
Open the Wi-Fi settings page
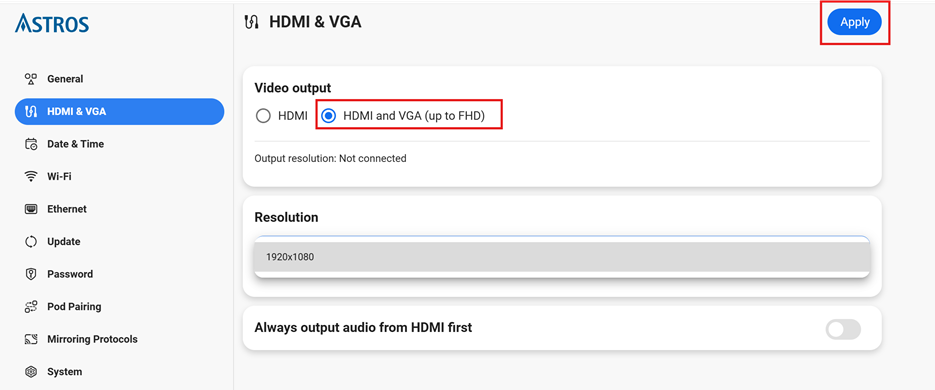pos(119,177)
